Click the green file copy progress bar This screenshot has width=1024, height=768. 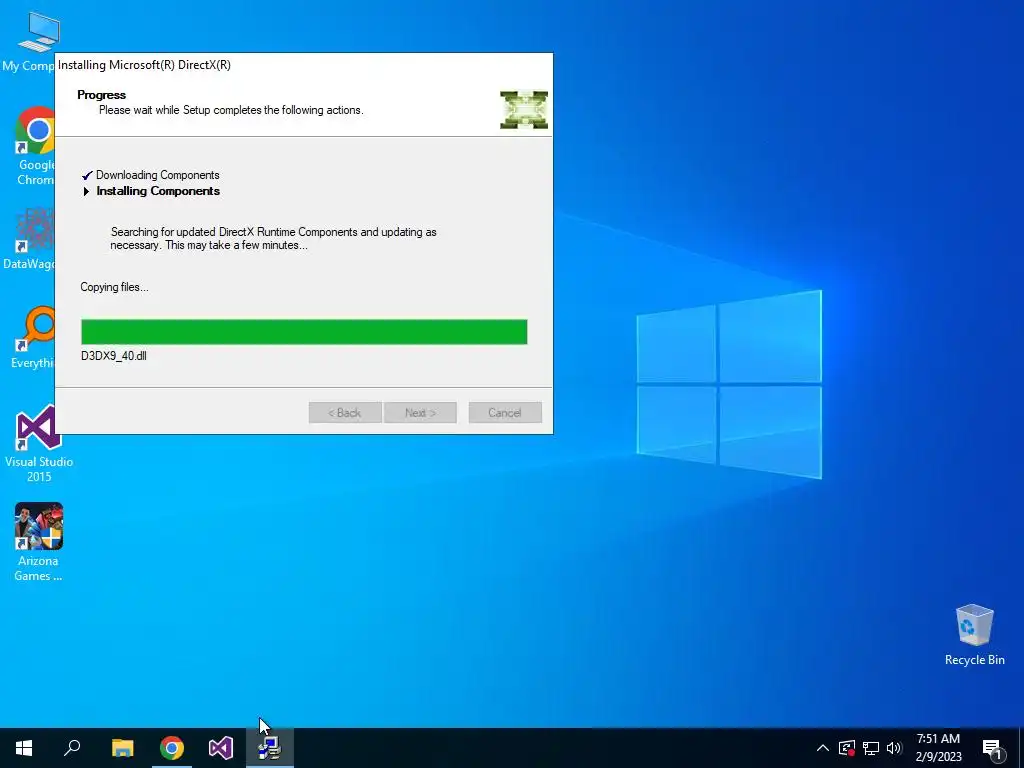click(304, 332)
